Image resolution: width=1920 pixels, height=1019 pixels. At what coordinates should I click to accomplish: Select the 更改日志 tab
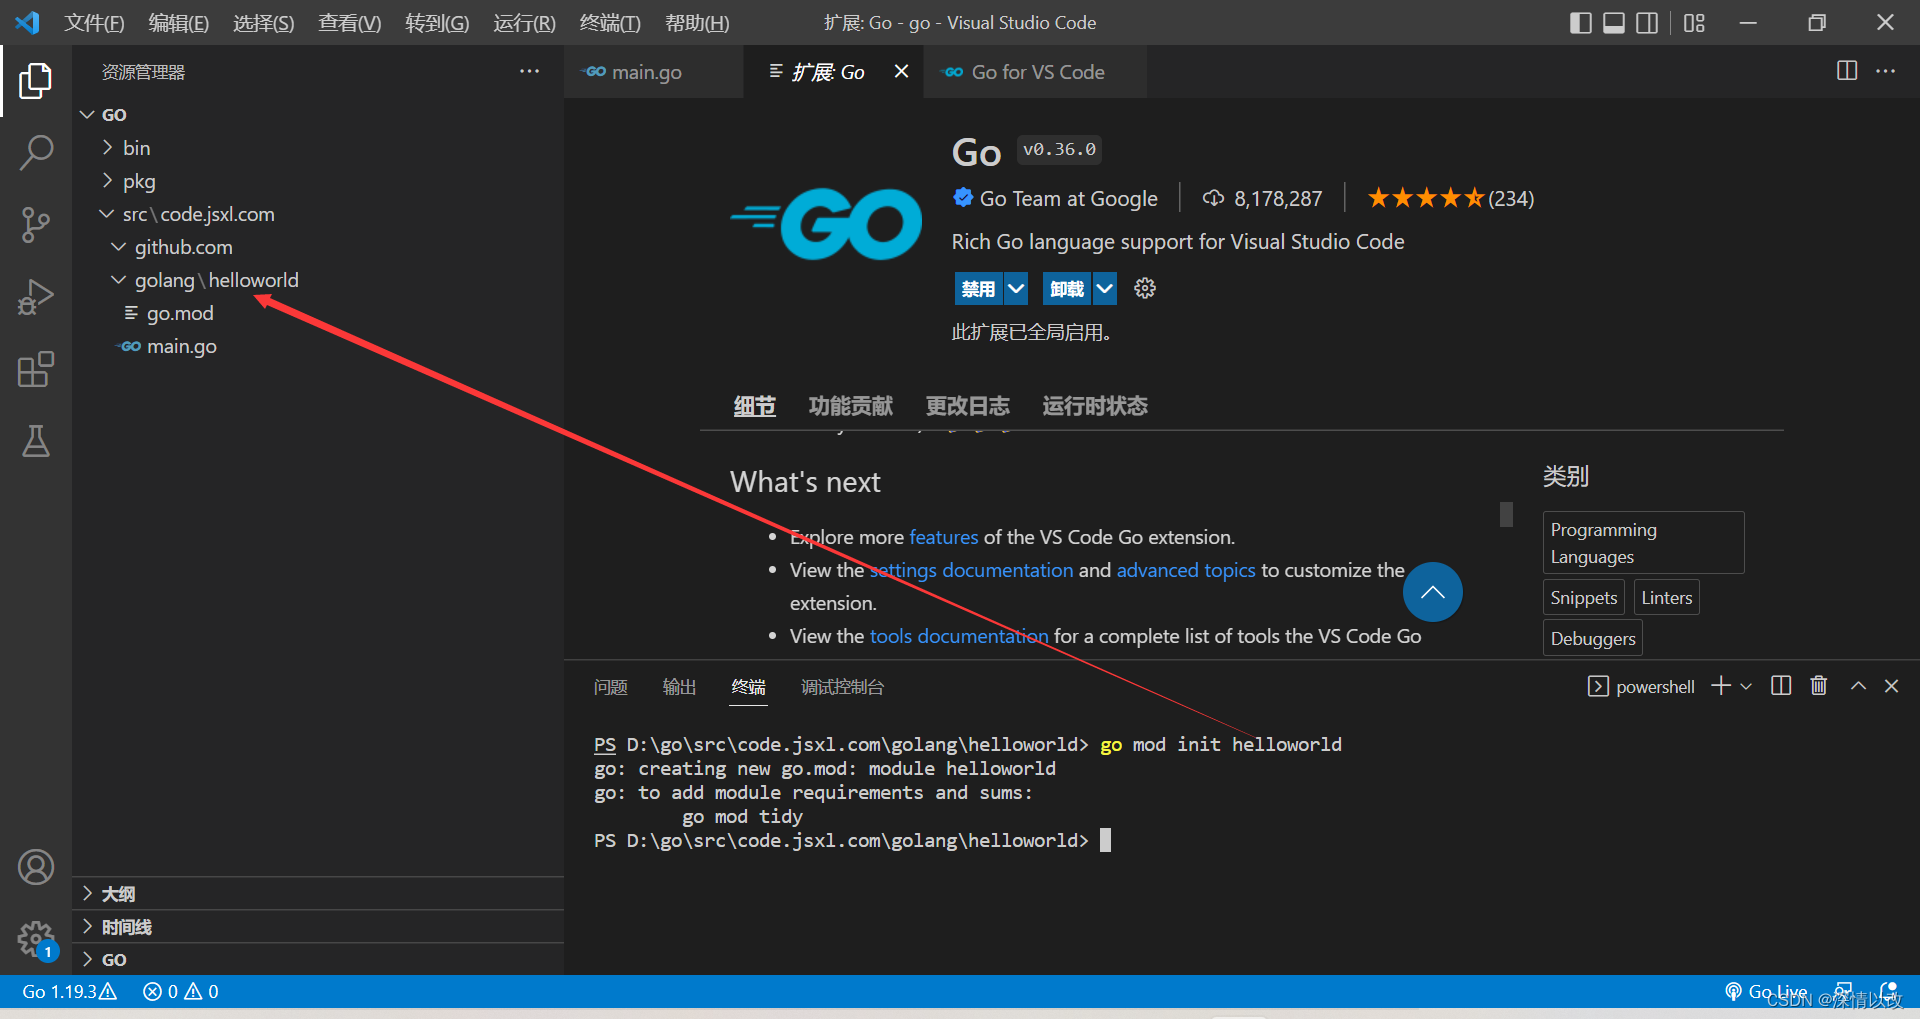(x=967, y=406)
